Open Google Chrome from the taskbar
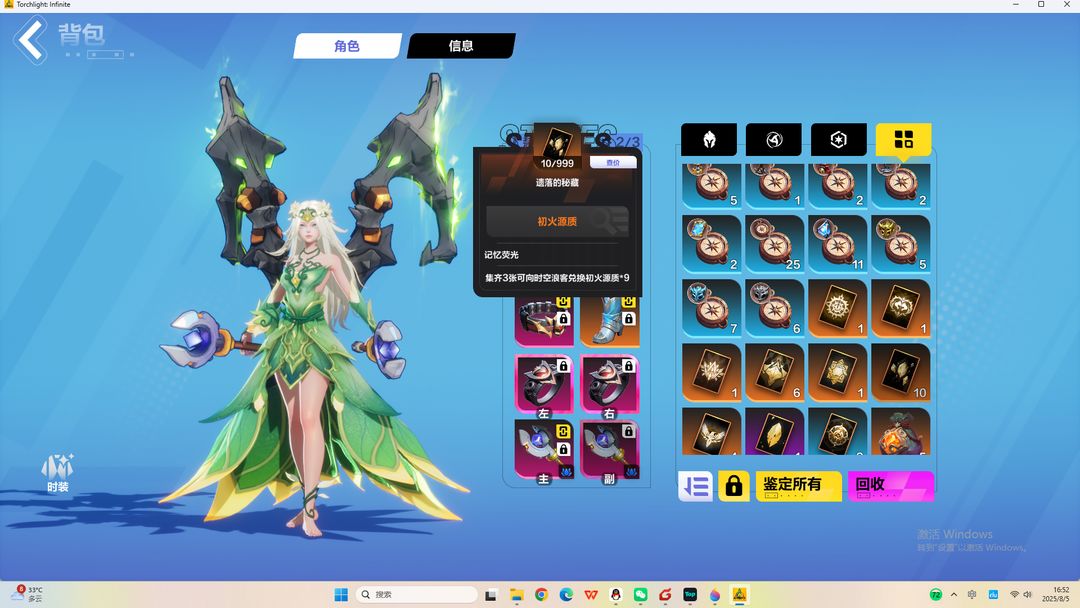 pyautogui.click(x=541, y=594)
